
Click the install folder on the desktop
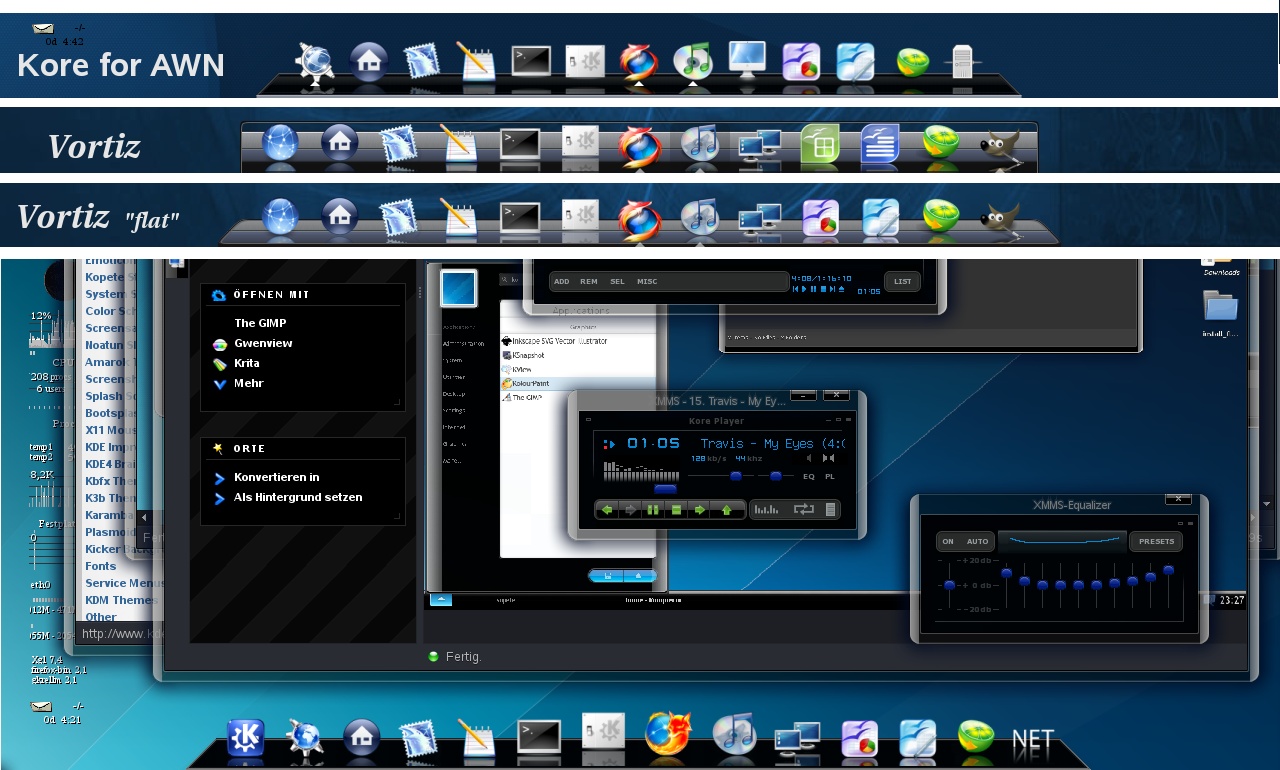pyautogui.click(x=1220, y=313)
